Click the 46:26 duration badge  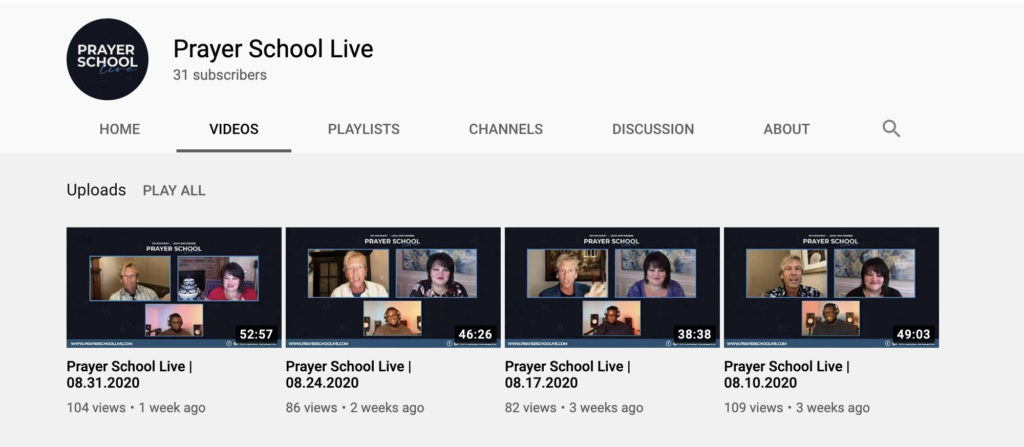(475, 335)
